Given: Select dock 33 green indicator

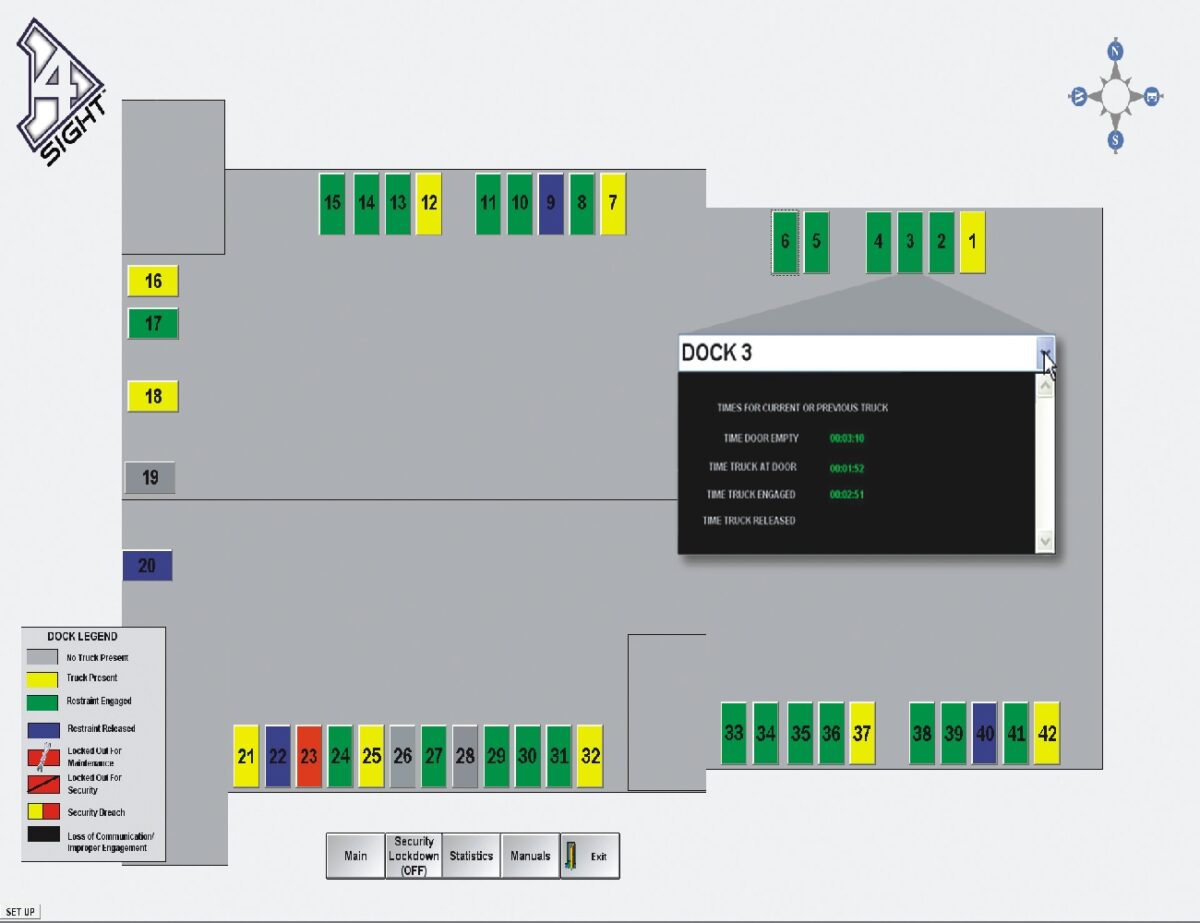Looking at the screenshot, I should pyautogui.click(x=734, y=733).
